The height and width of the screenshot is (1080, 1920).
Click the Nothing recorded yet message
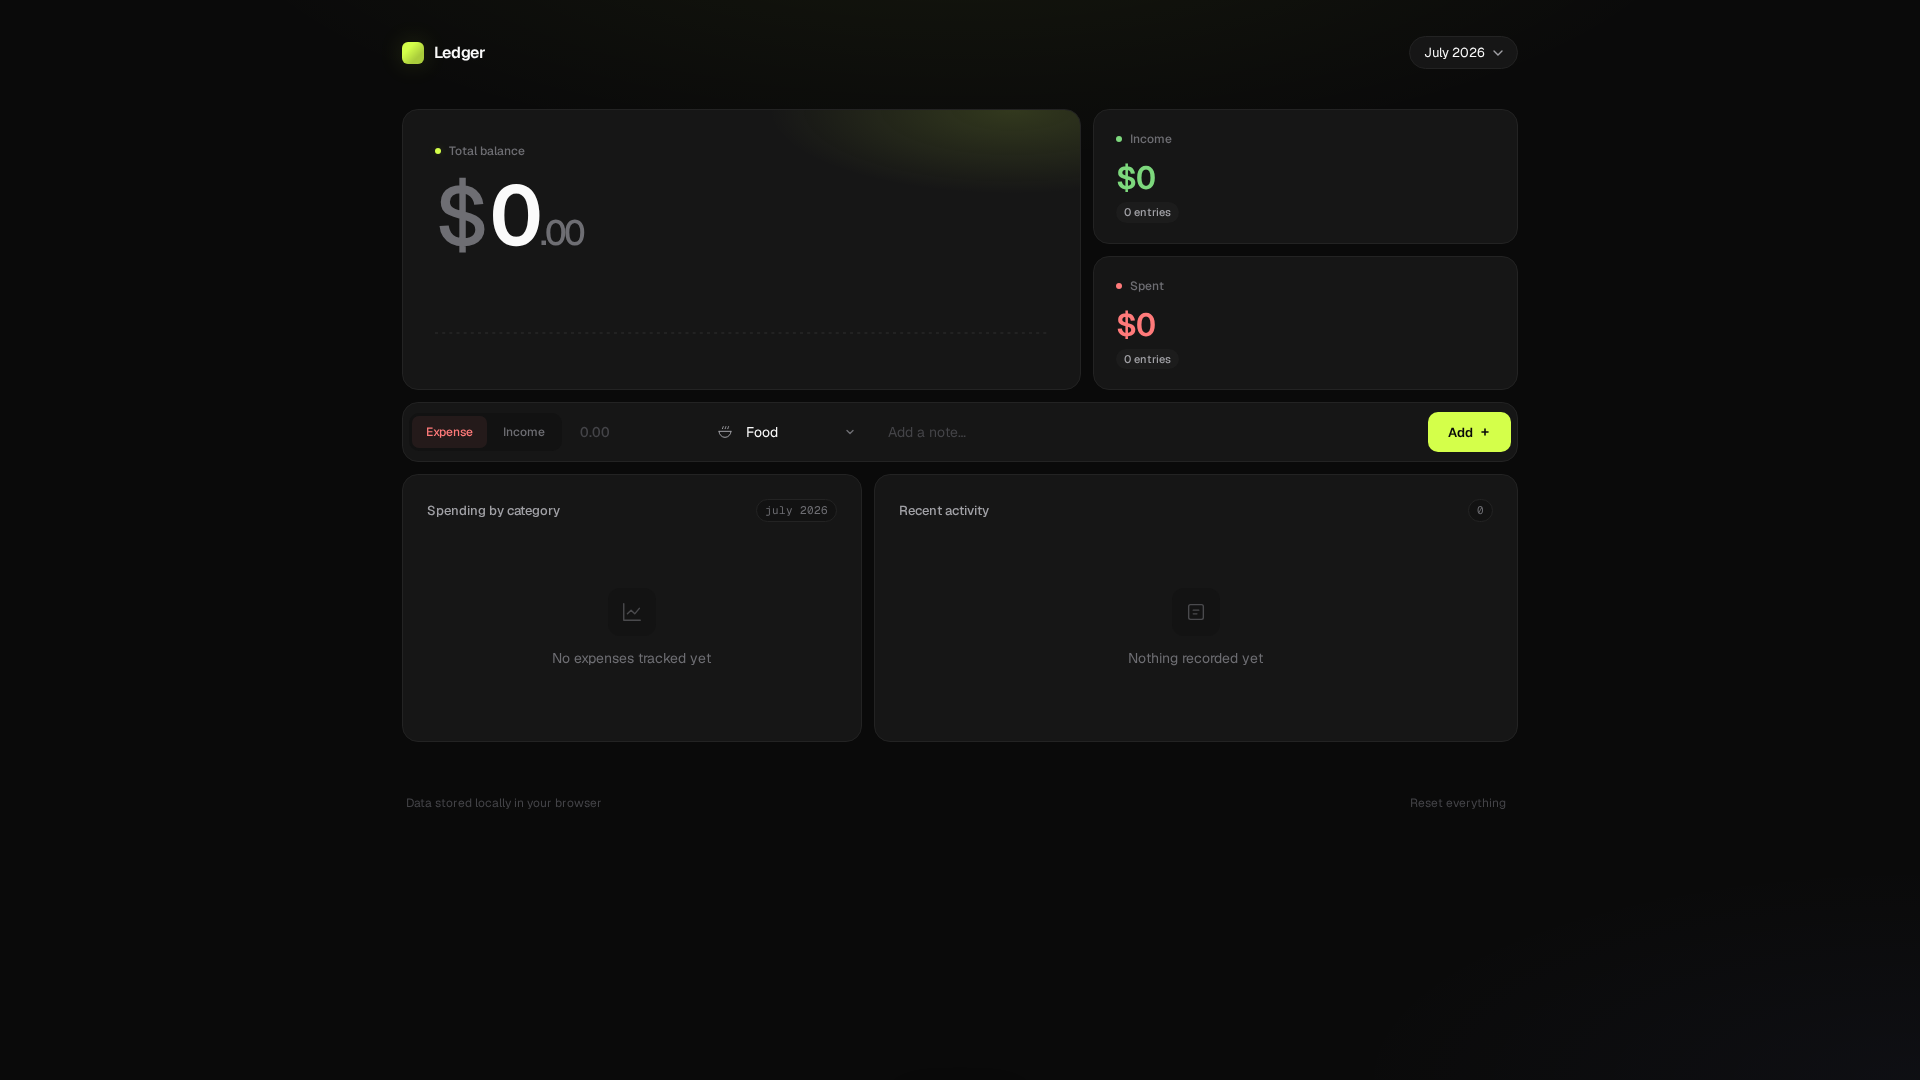(1196, 658)
